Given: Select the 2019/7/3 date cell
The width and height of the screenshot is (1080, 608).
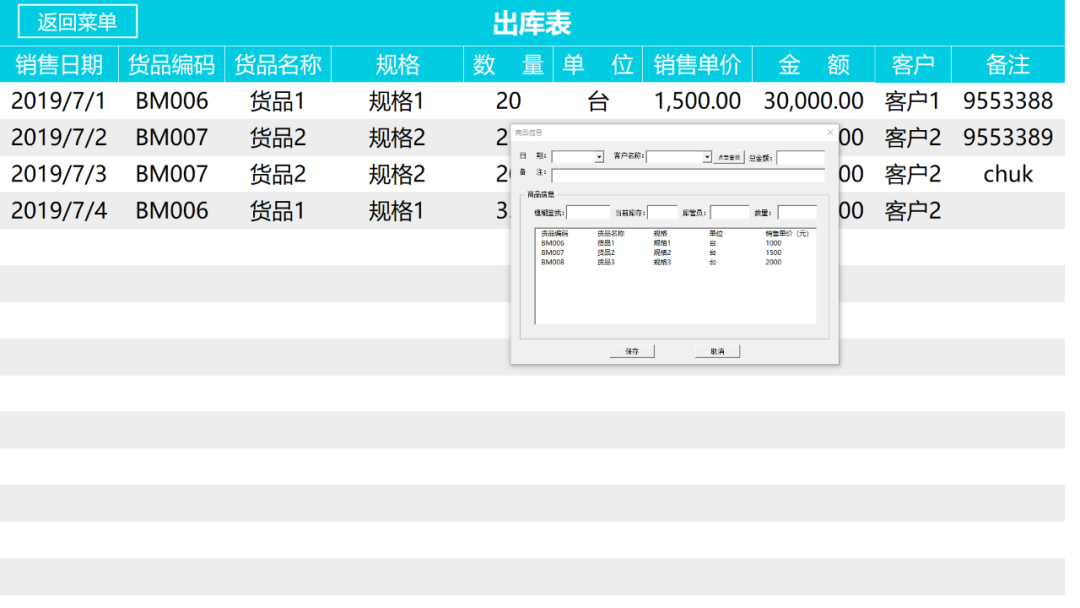Looking at the screenshot, I should pos(59,174).
